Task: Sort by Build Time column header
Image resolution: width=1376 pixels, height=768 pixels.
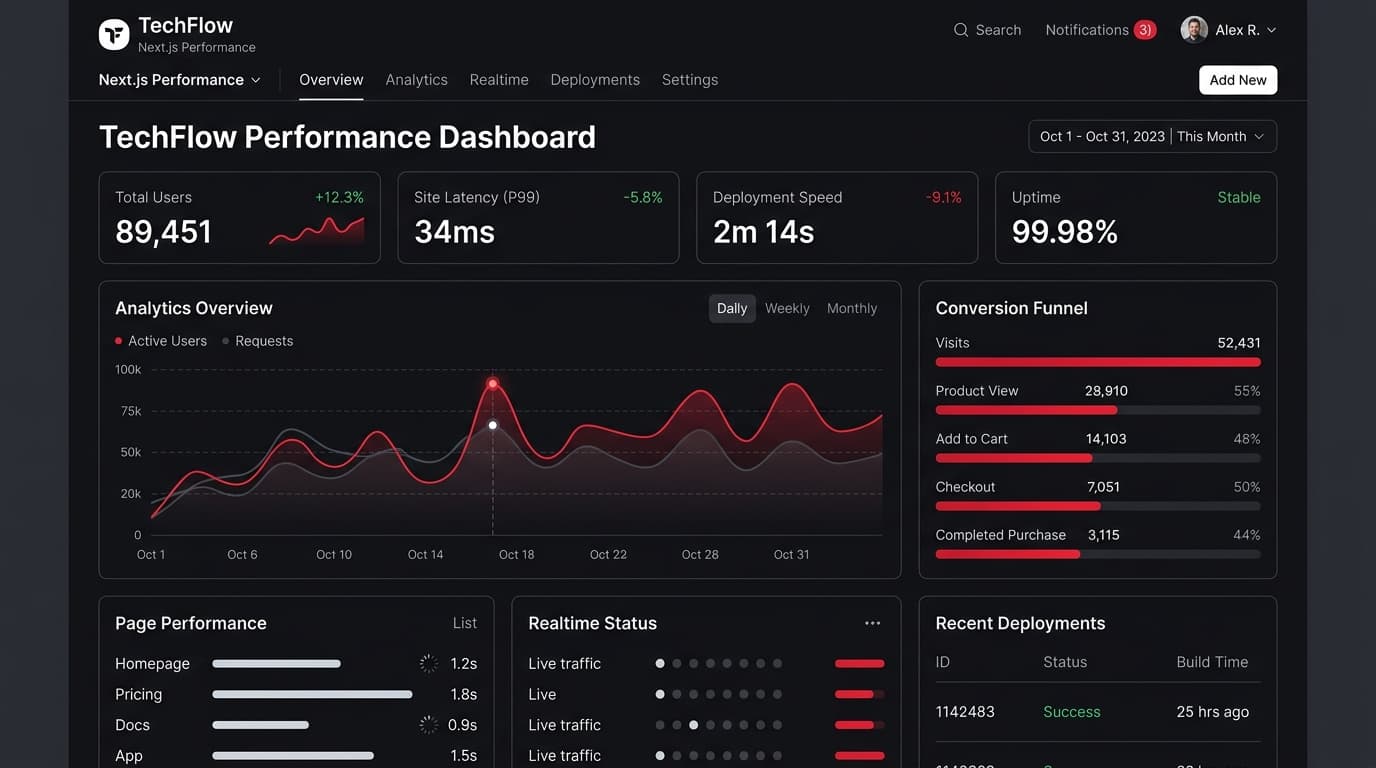Action: 1212,662
